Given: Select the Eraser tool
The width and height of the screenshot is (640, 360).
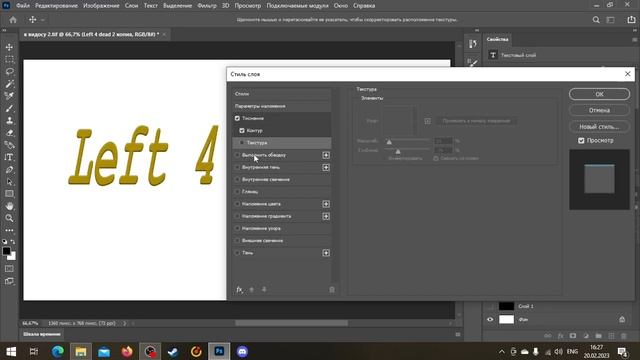Looking at the screenshot, I should (9, 133).
